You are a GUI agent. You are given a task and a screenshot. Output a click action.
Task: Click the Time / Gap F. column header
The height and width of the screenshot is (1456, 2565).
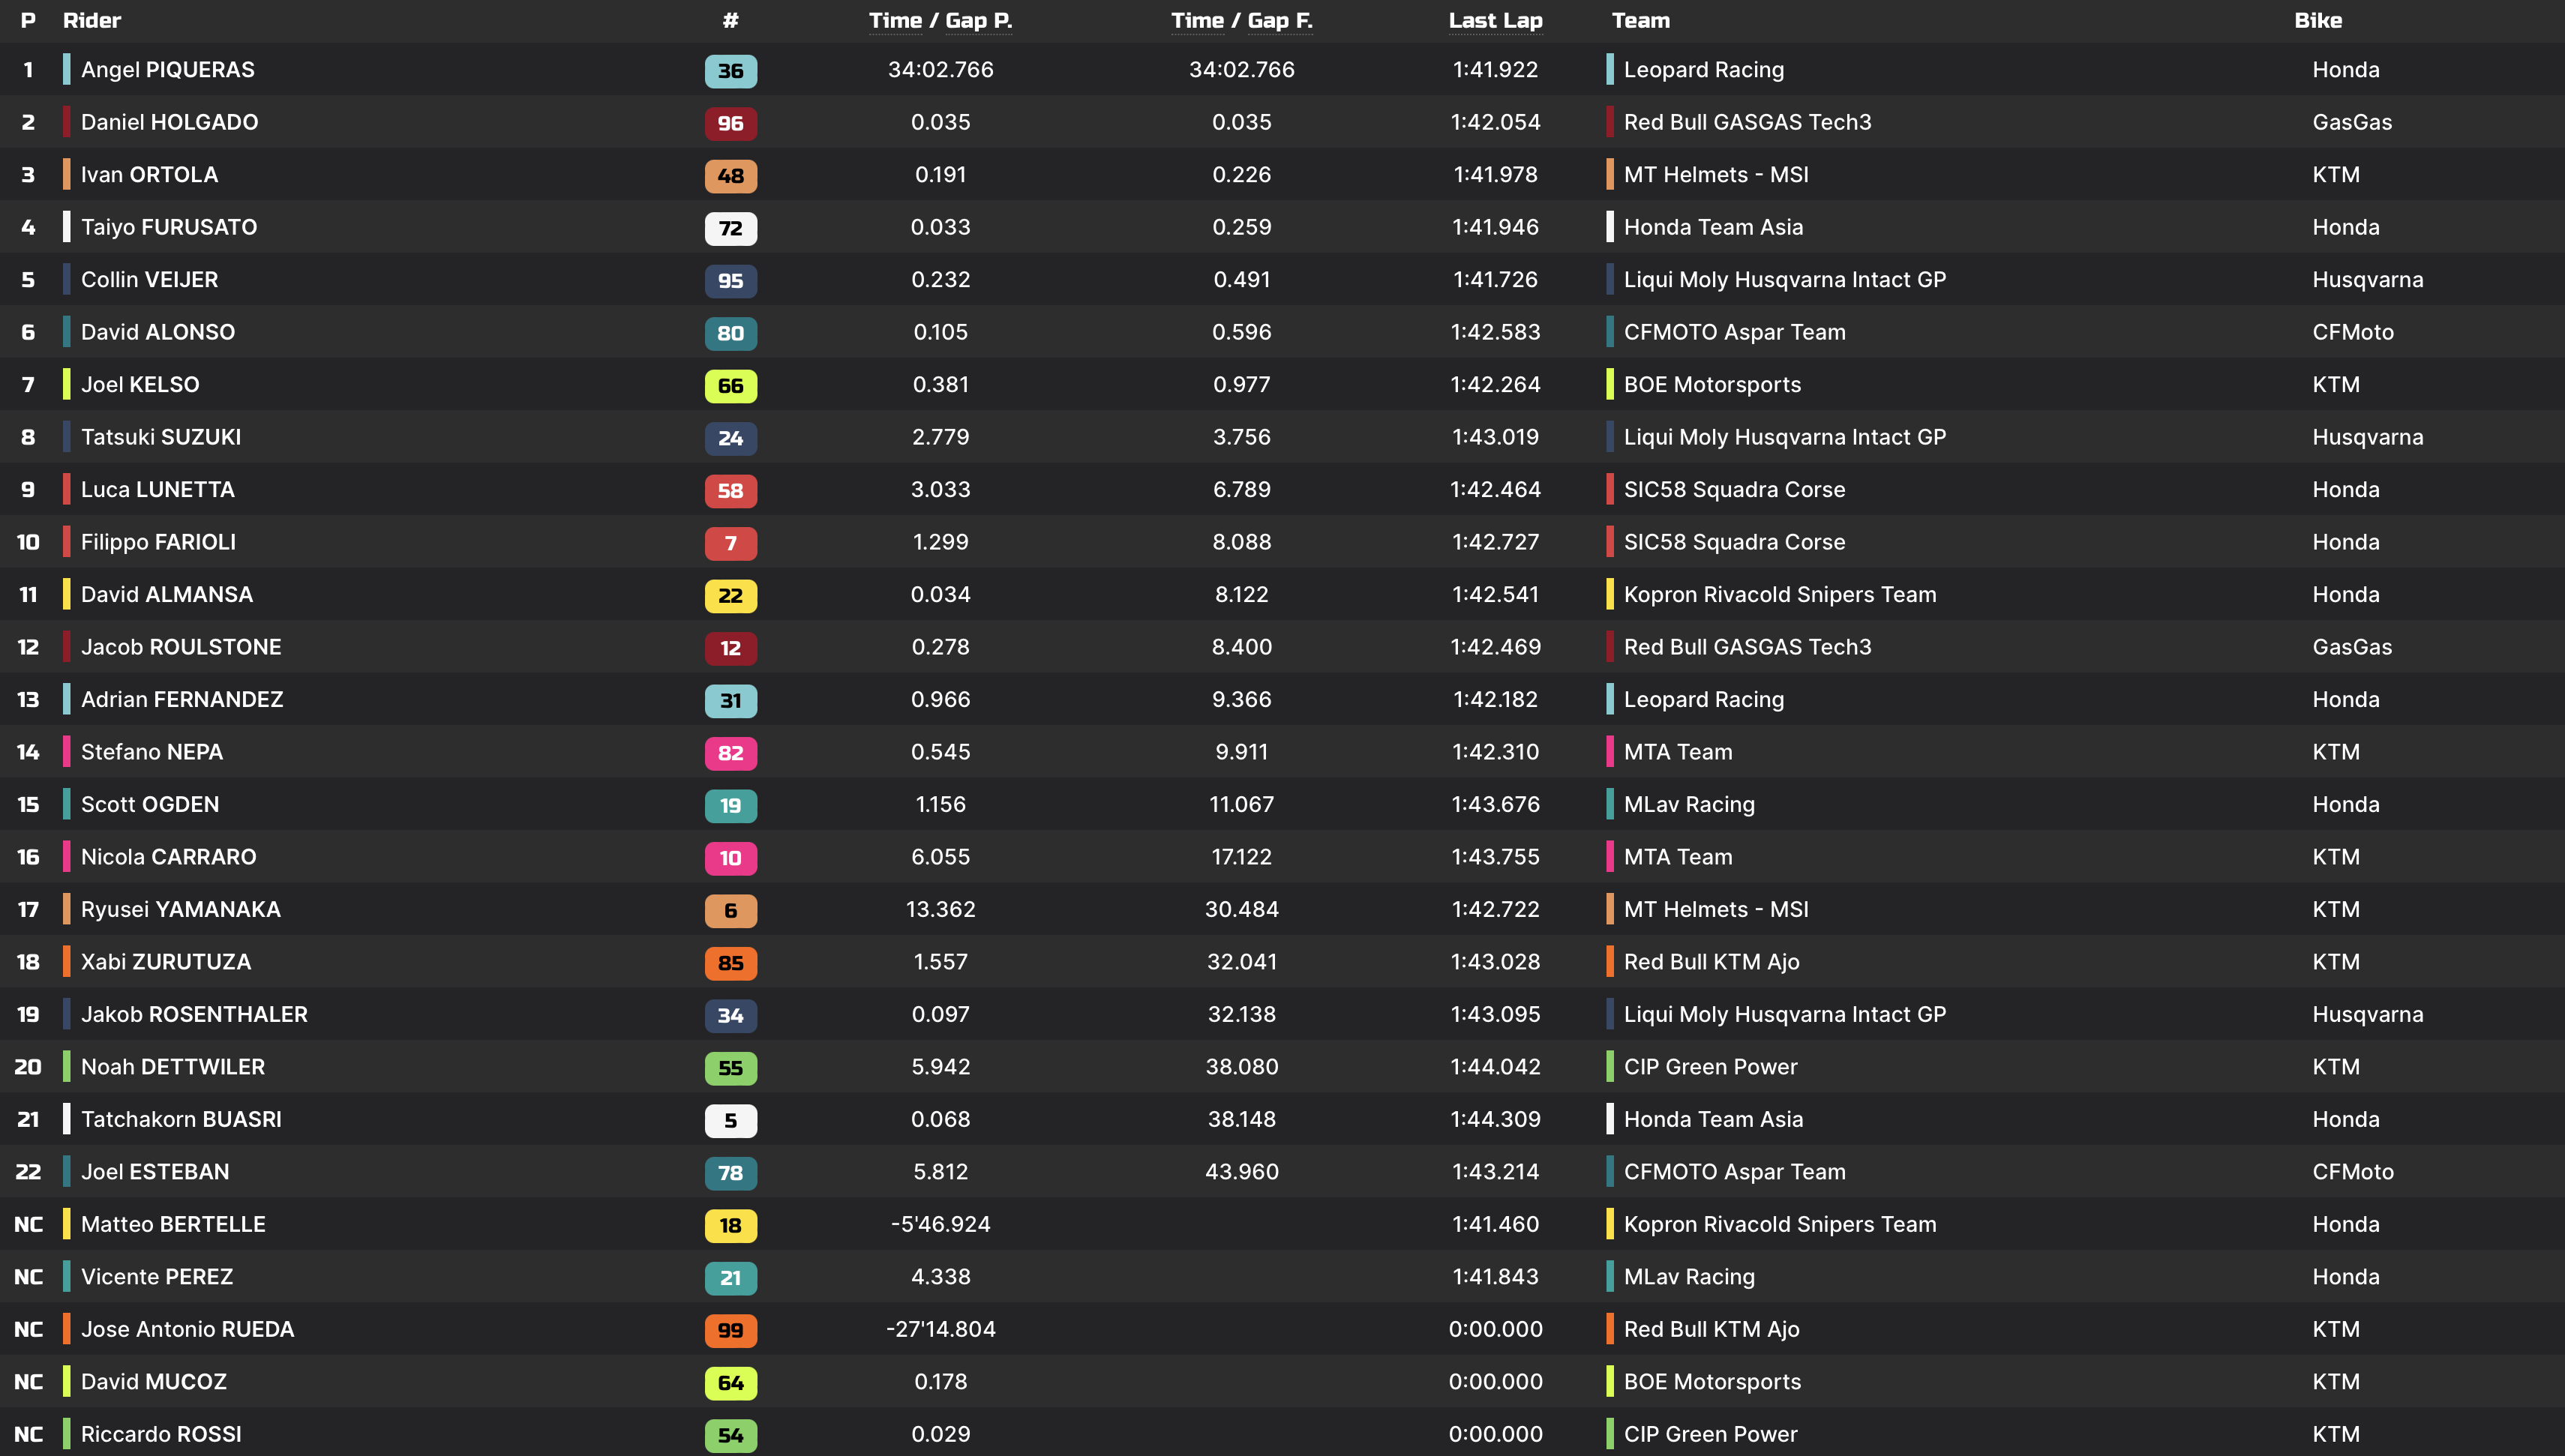click(1241, 21)
